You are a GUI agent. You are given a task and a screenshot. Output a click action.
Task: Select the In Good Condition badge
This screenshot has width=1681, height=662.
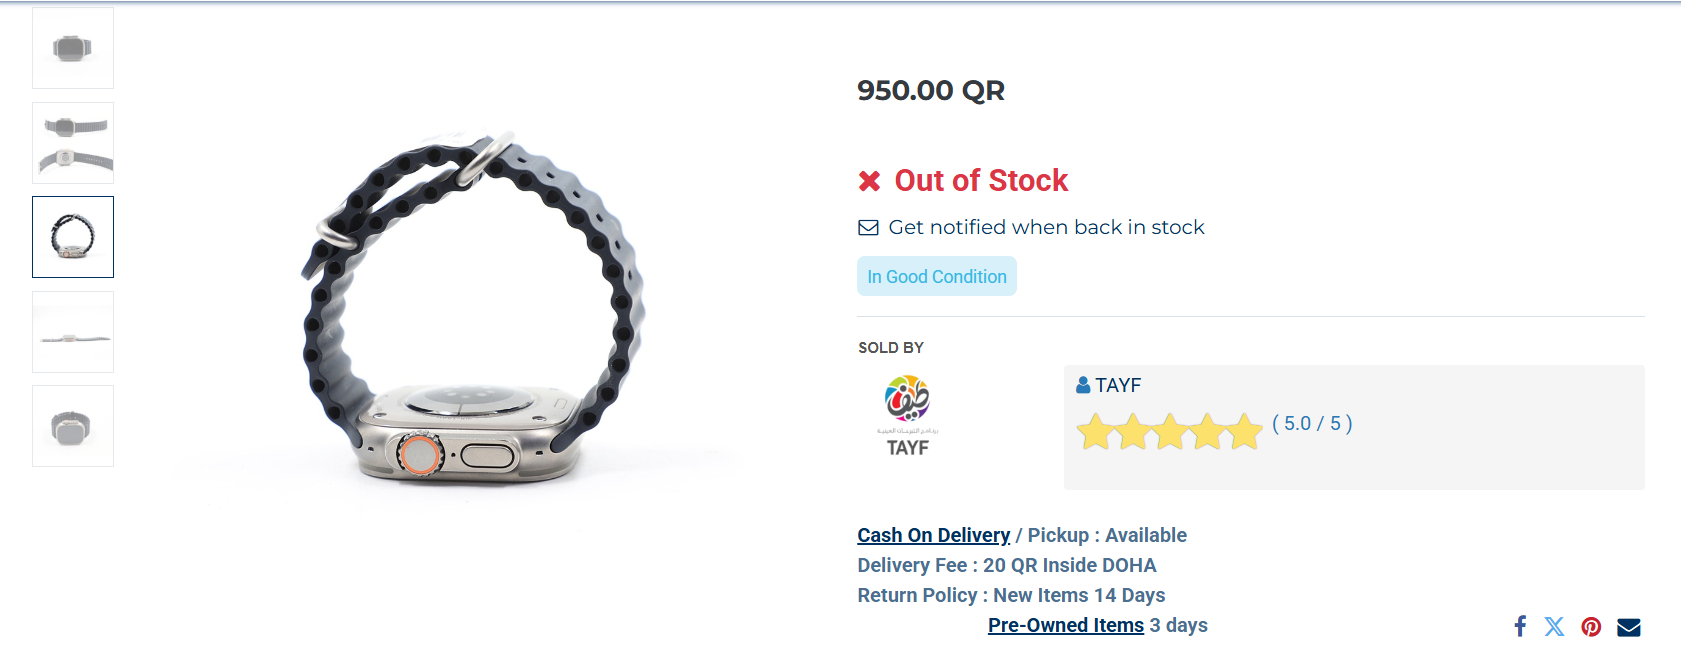coord(936,276)
